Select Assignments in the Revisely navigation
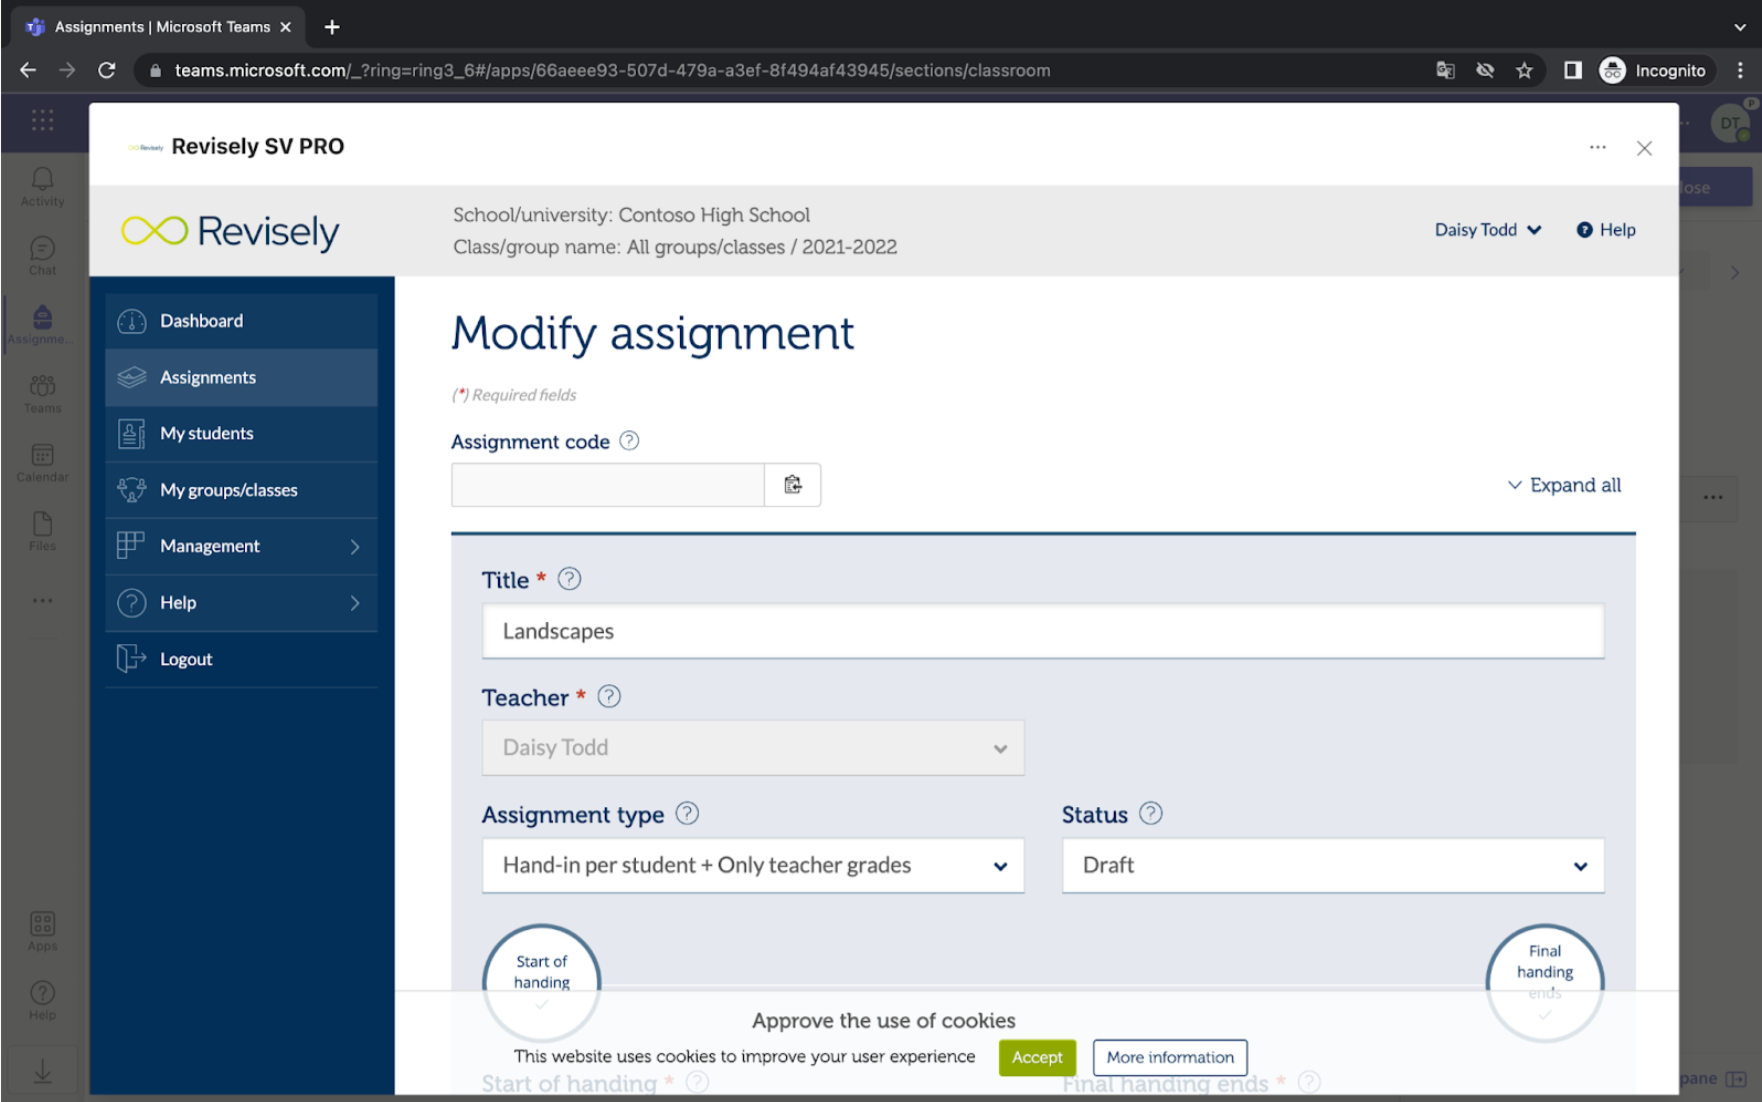The height and width of the screenshot is (1102, 1762). pyautogui.click(x=207, y=377)
